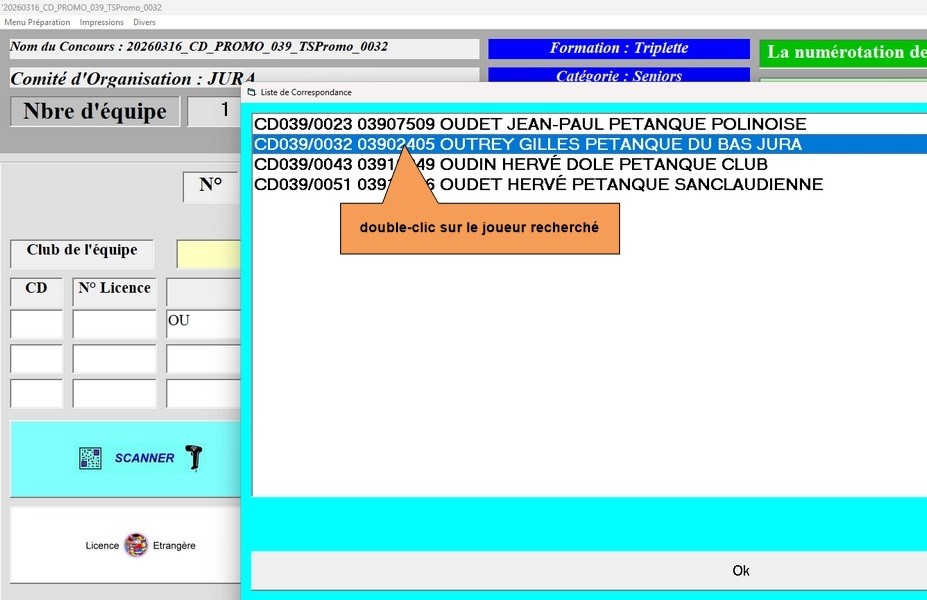Screen dimensions: 927x600
Task: Click the QR code icon on Scanner button
Action: pyautogui.click(x=90, y=458)
